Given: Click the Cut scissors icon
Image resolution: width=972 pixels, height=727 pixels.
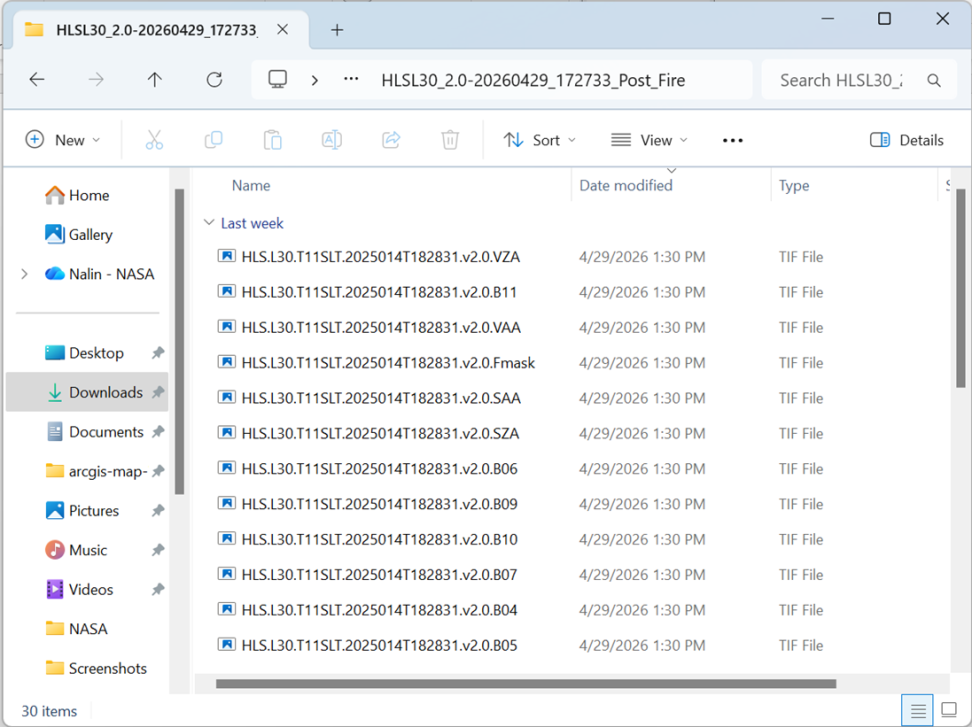Looking at the screenshot, I should 154,140.
